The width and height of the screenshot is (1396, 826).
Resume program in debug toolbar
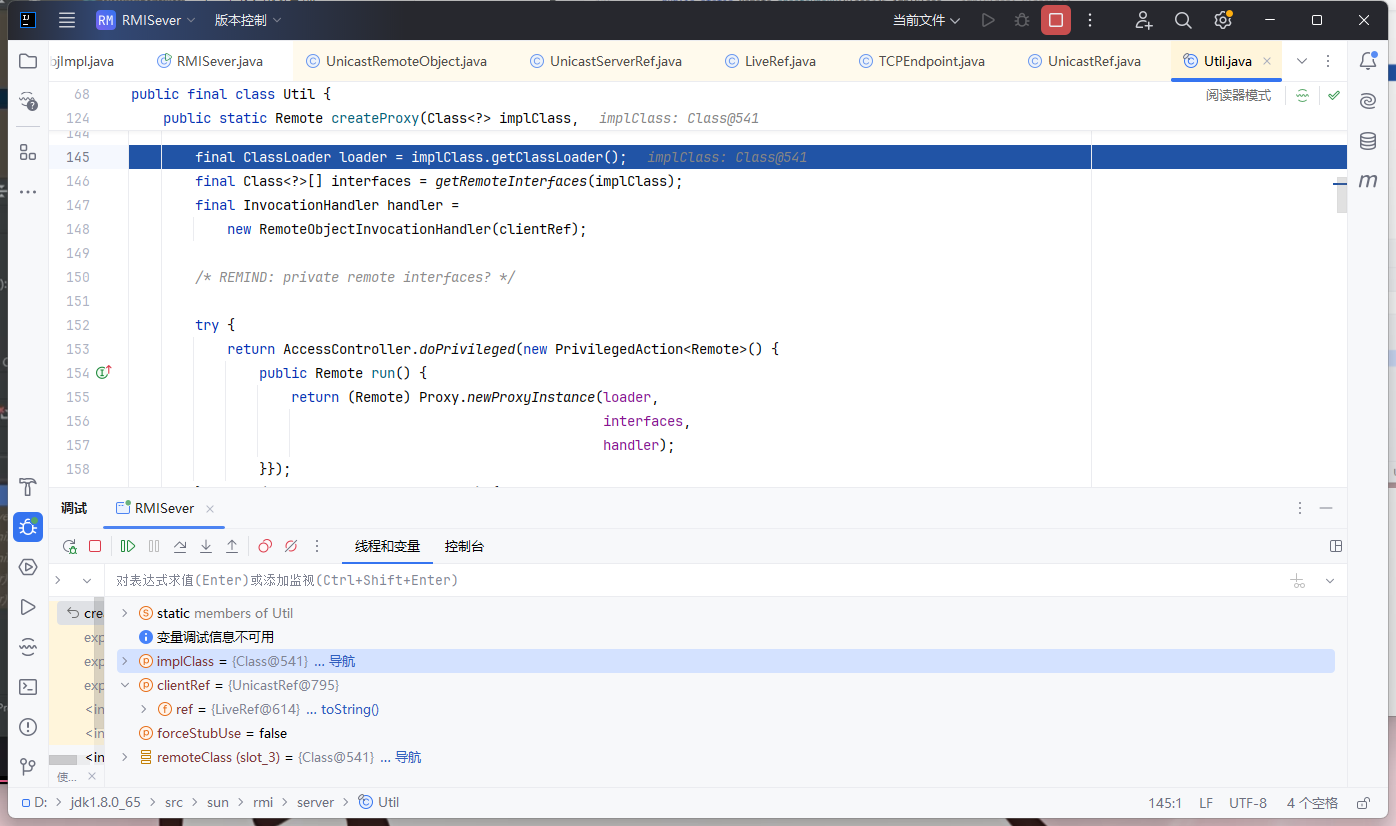[x=128, y=546]
